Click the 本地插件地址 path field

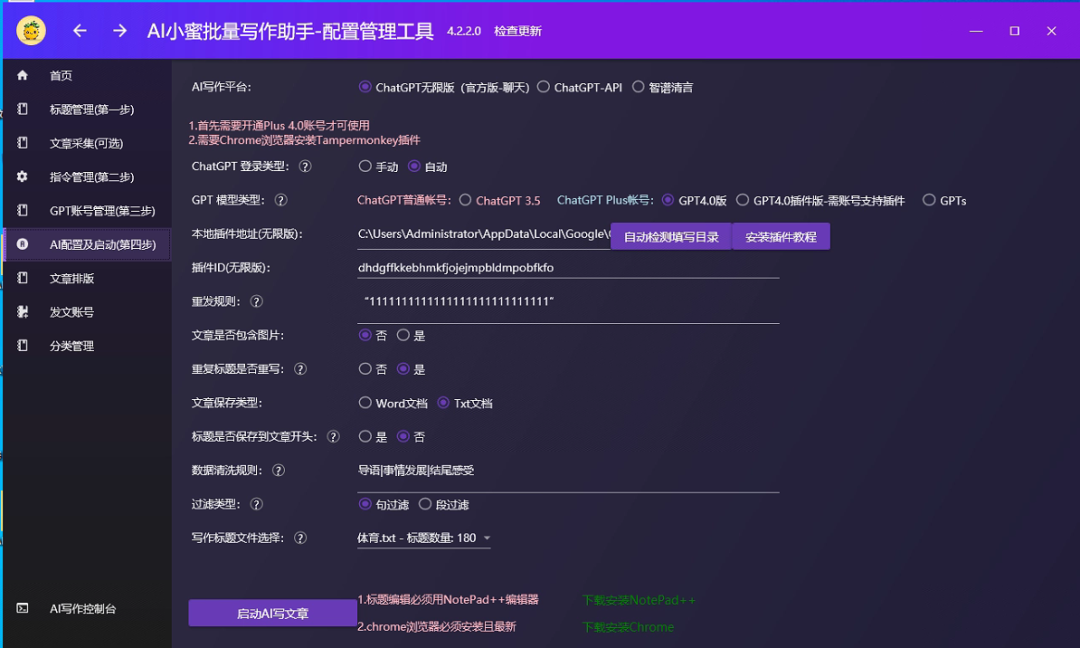(484, 234)
